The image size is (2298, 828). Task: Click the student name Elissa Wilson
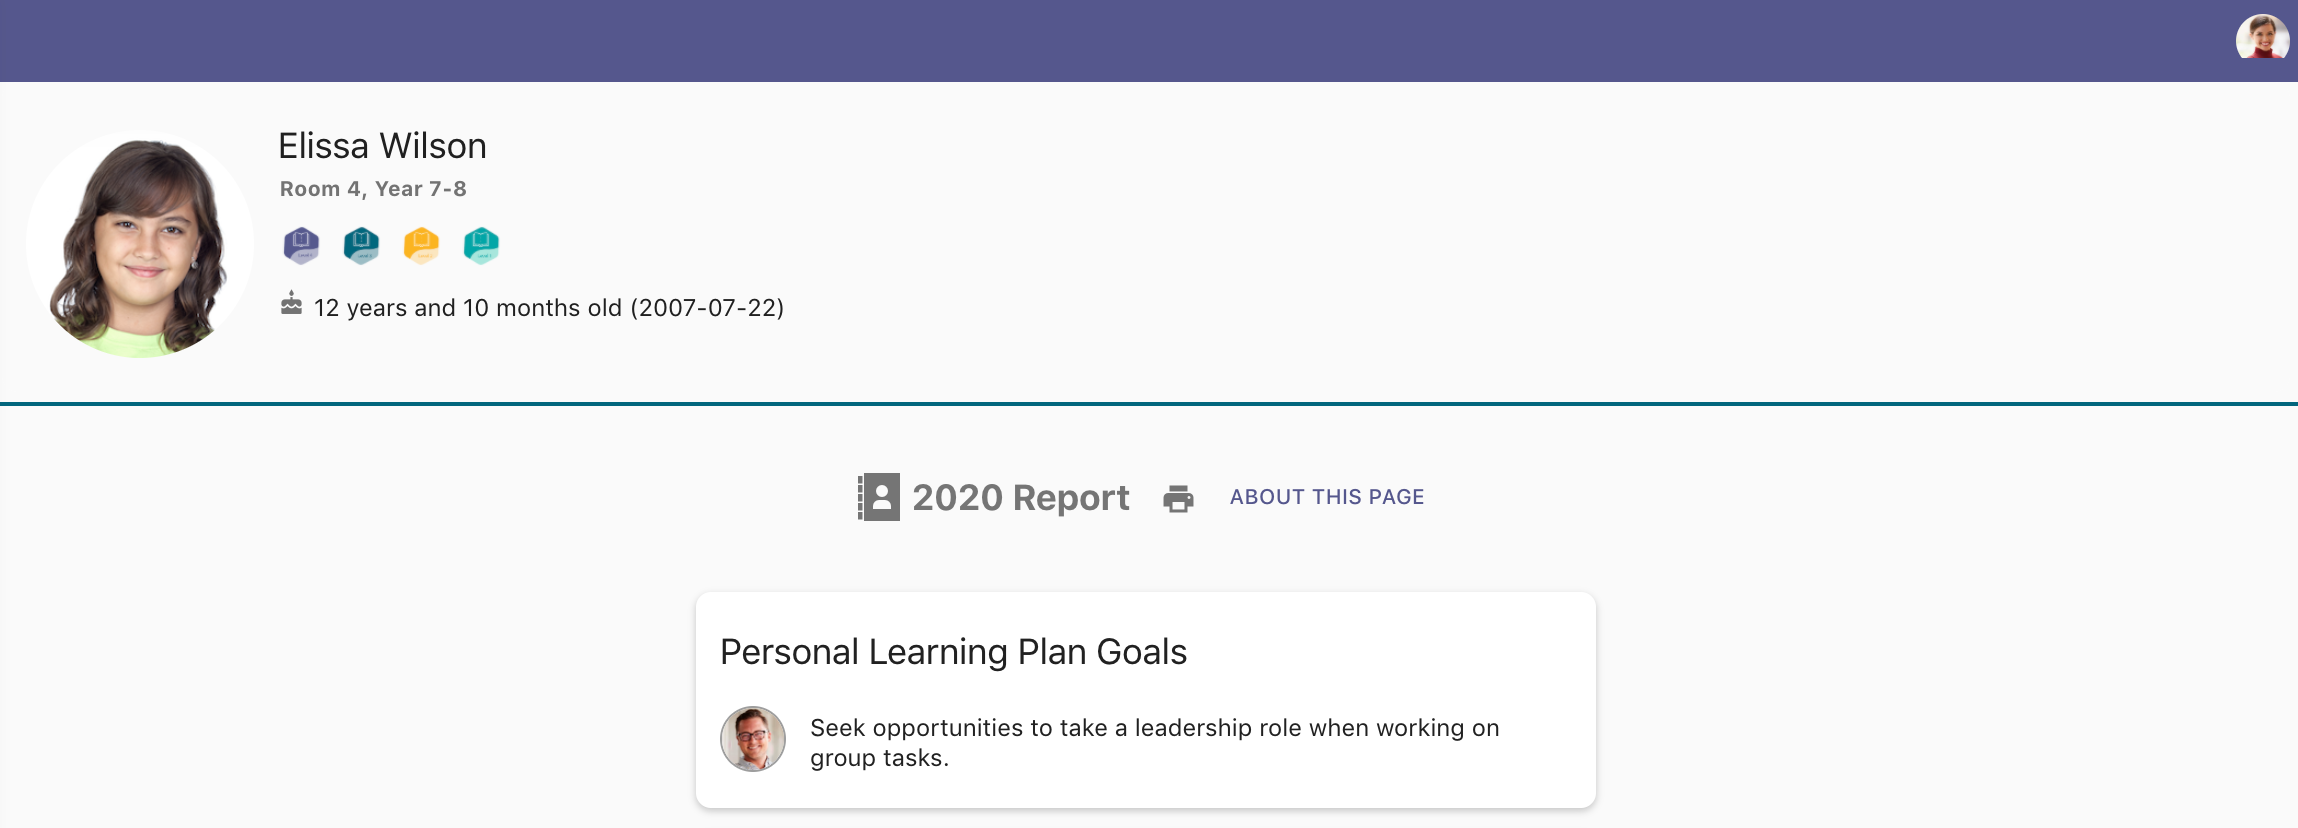coord(382,146)
